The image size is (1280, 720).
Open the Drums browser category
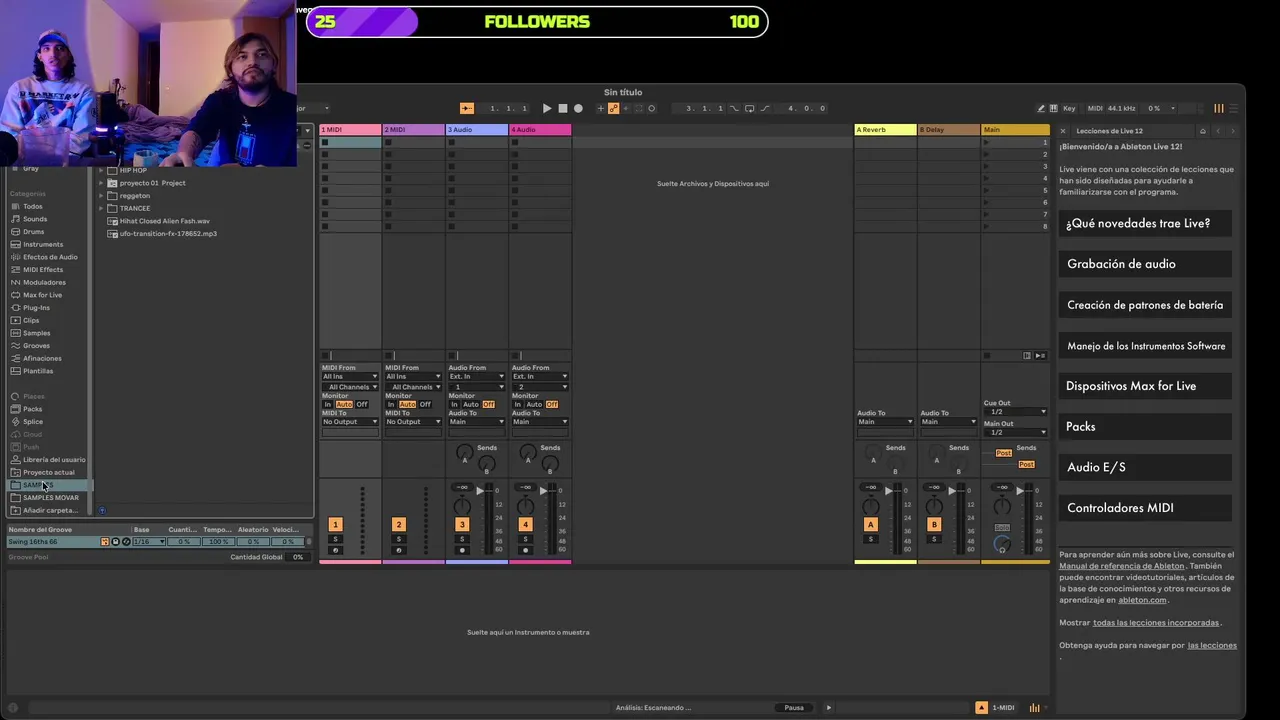tap(33, 231)
